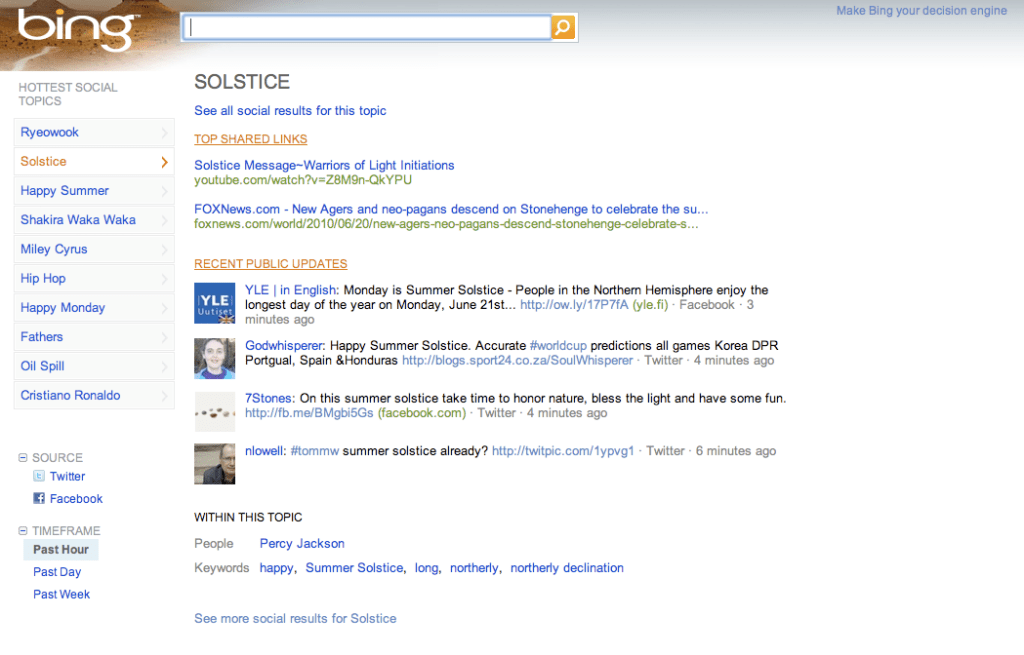Click the Facebook icon under SOURCE
This screenshot has height=655, width=1024.
[x=40, y=498]
